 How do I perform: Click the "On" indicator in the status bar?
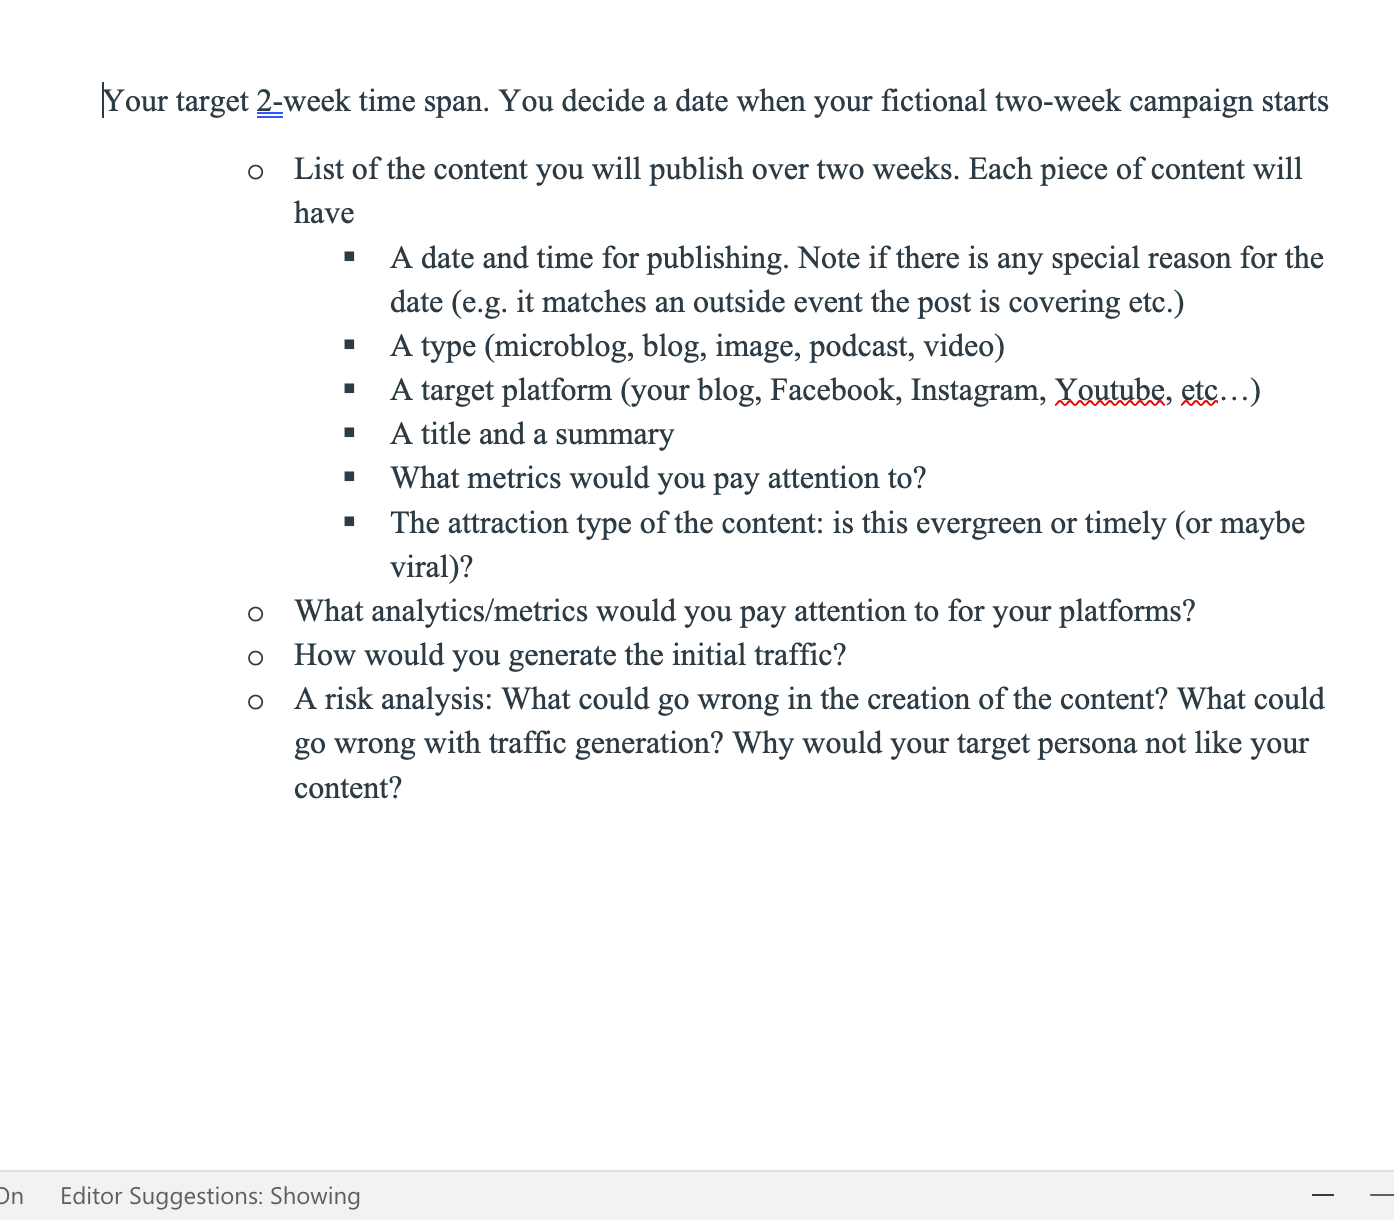coord(14,1196)
